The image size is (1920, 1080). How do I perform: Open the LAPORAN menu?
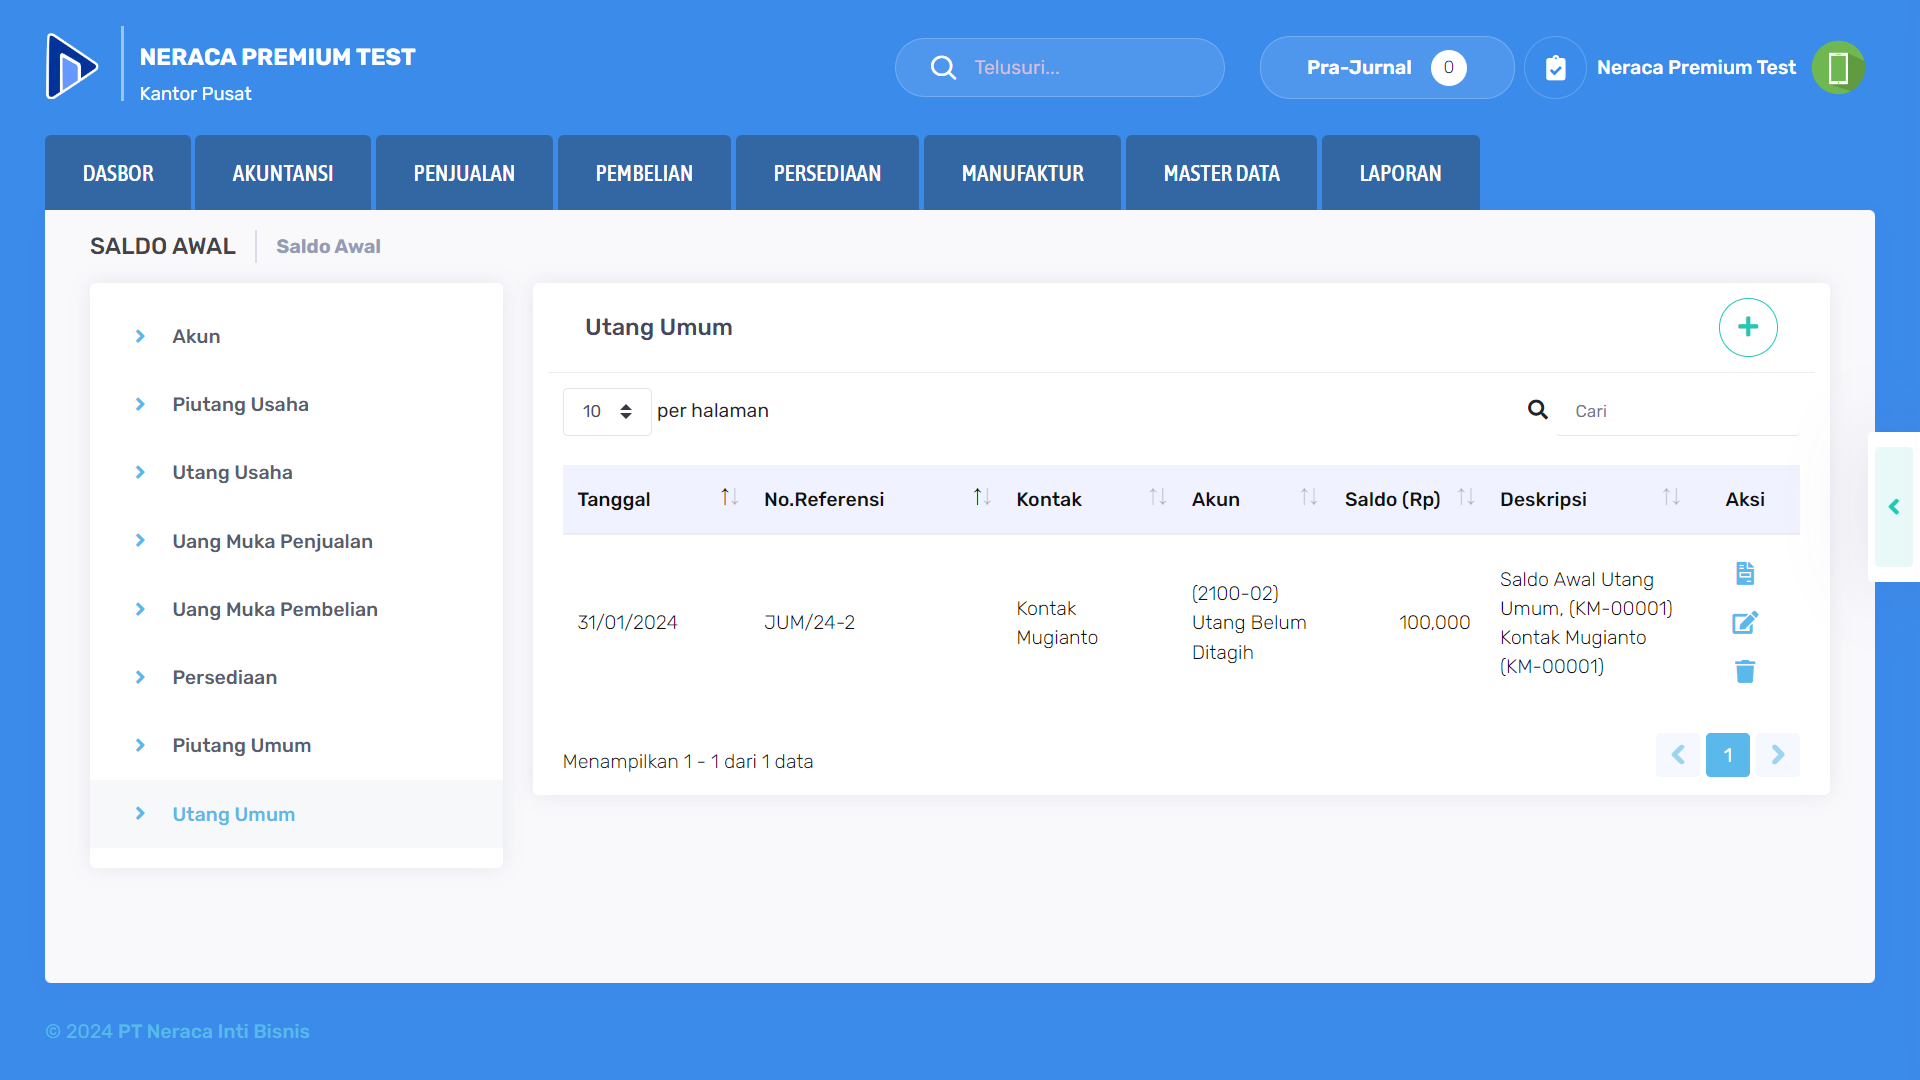click(x=1400, y=173)
